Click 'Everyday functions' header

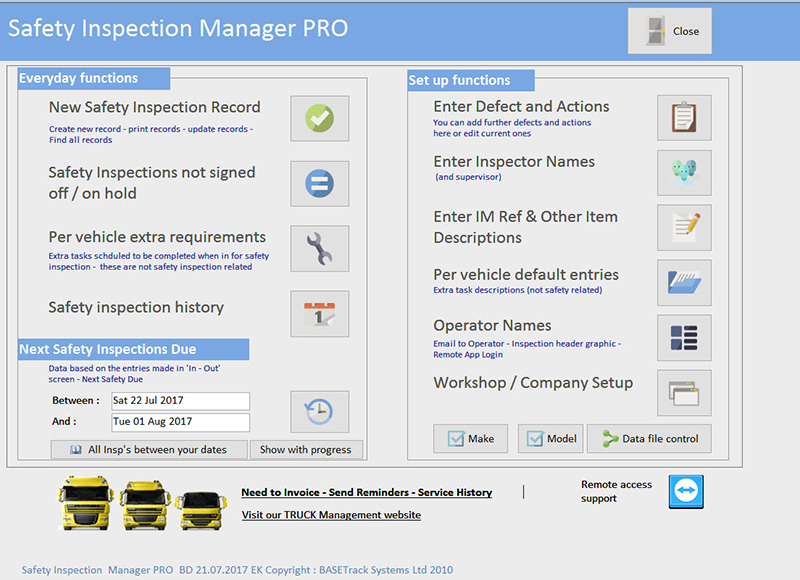click(x=94, y=79)
